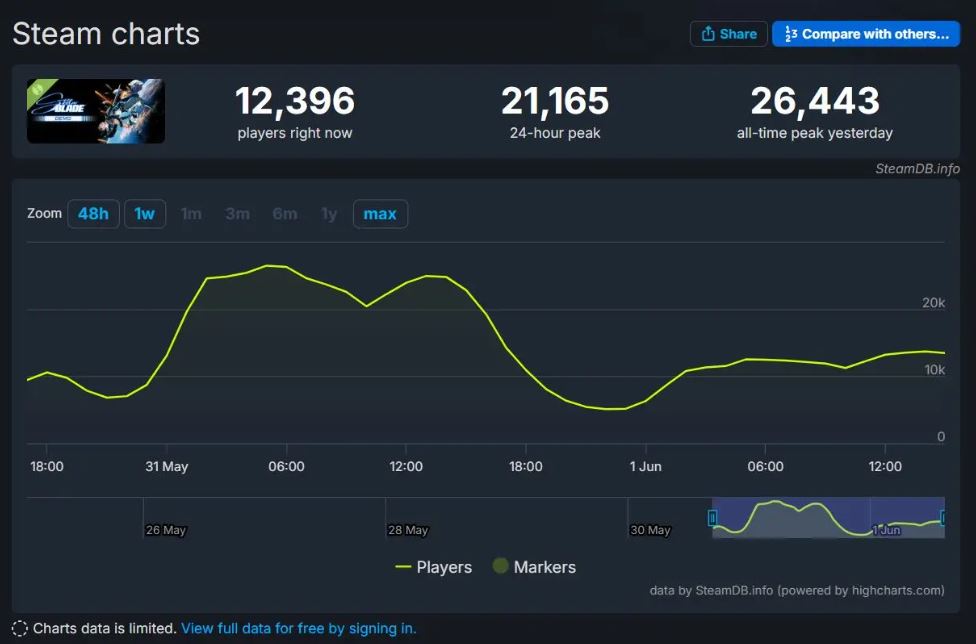976x644 pixels.
Task: Click the 26,443 all-time peak figure
Action: pos(815,100)
